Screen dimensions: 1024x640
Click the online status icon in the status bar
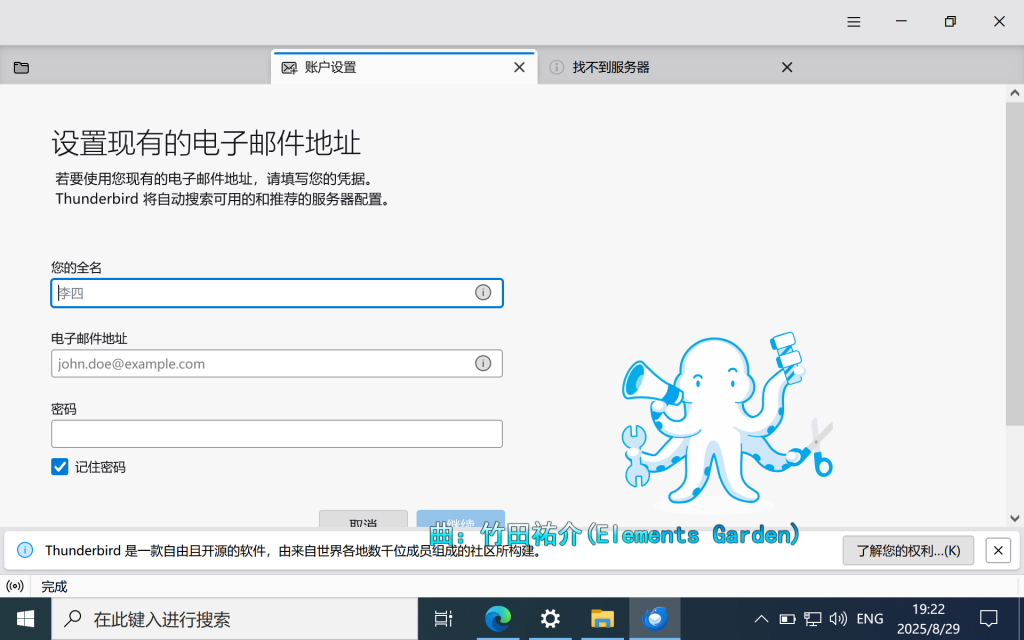click(x=14, y=586)
